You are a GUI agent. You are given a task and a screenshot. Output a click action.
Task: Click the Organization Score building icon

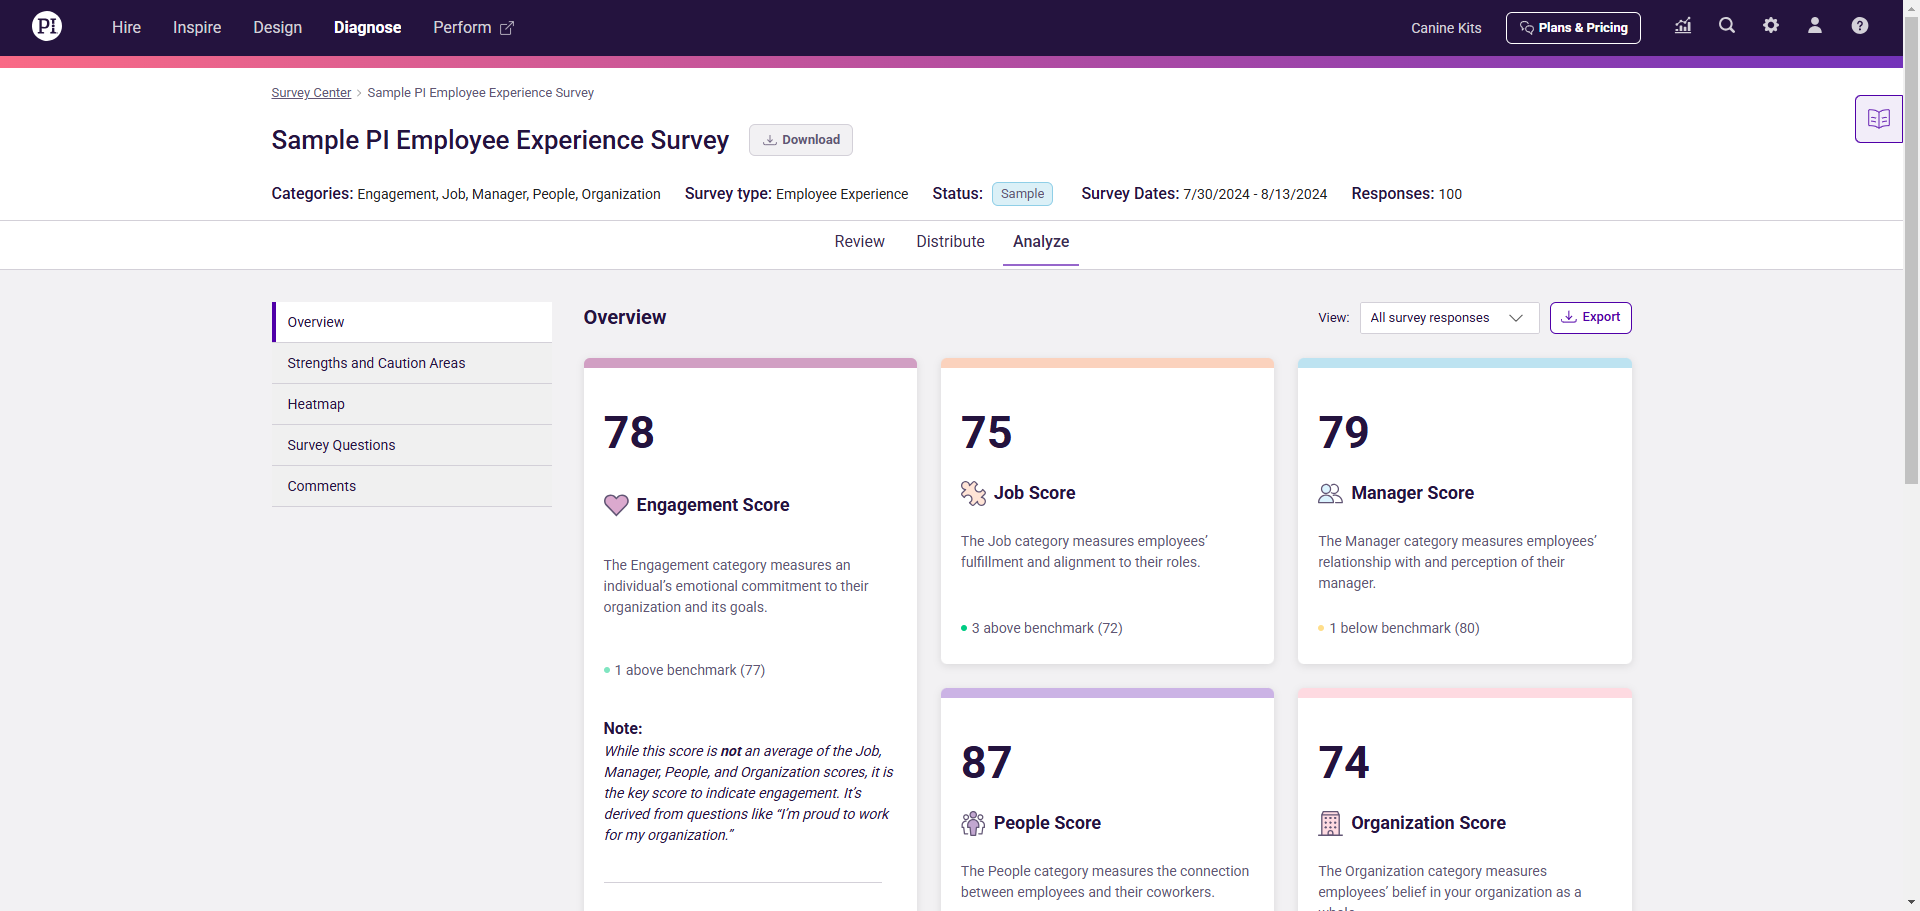(x=1330, y=823)
